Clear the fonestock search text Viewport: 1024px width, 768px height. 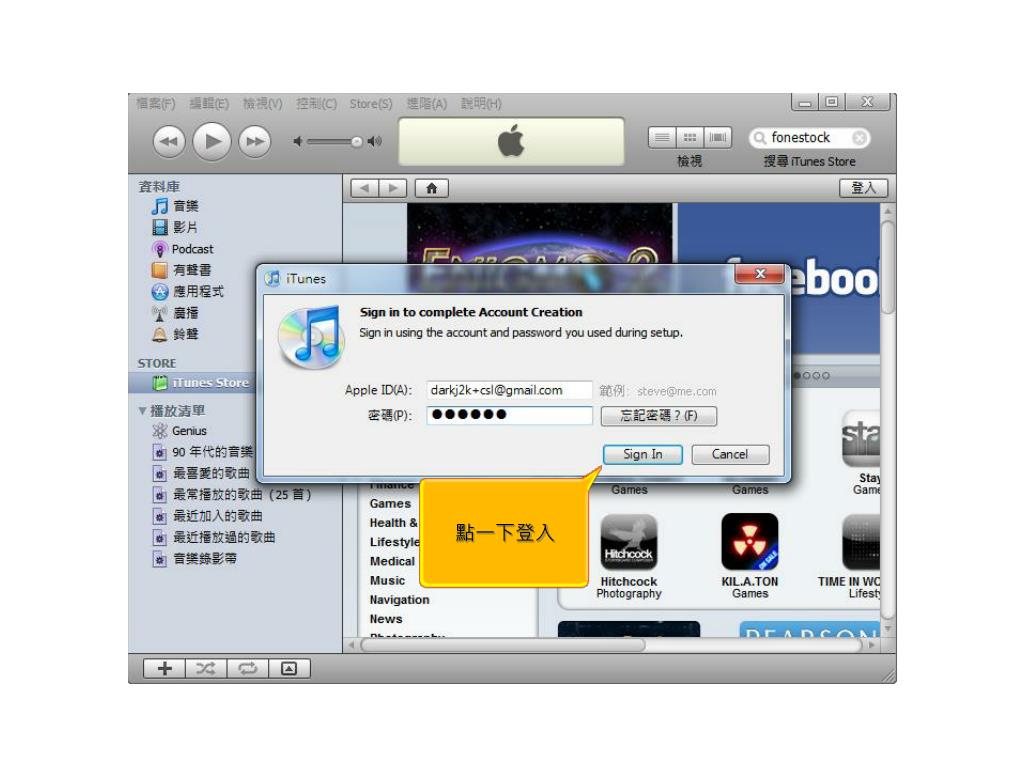[860, 138]
